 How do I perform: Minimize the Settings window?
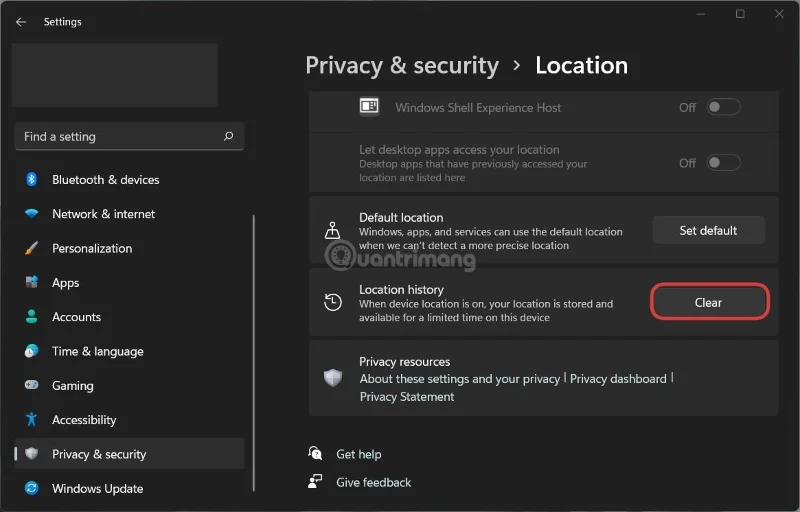pyautogui.click(x=701, y=14)
